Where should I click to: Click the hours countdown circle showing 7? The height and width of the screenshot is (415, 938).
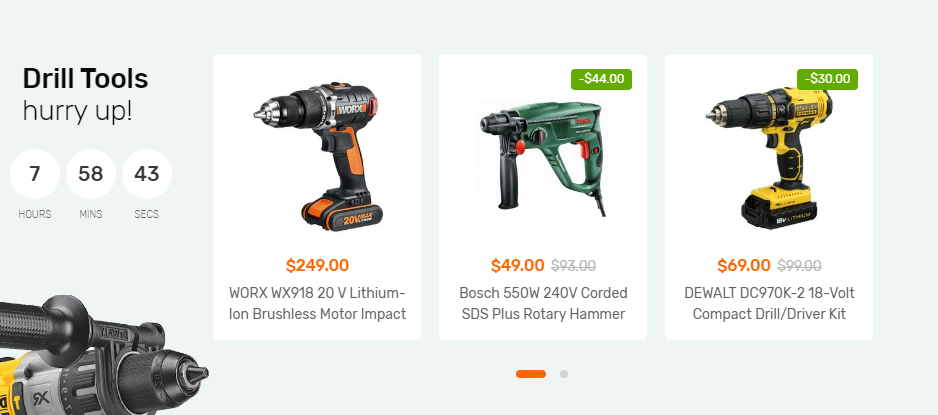35,174
